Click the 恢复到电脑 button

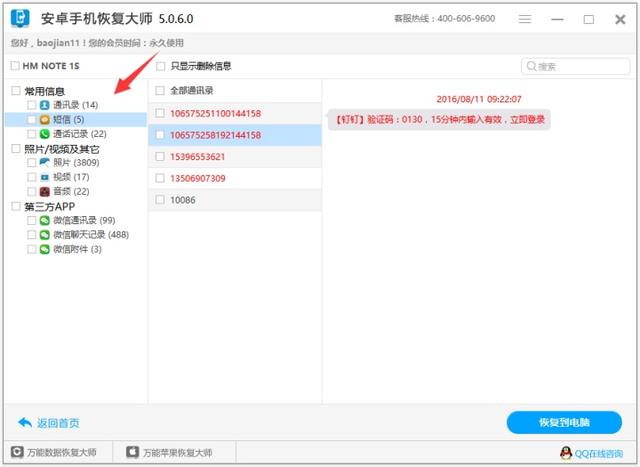[564, 422]
